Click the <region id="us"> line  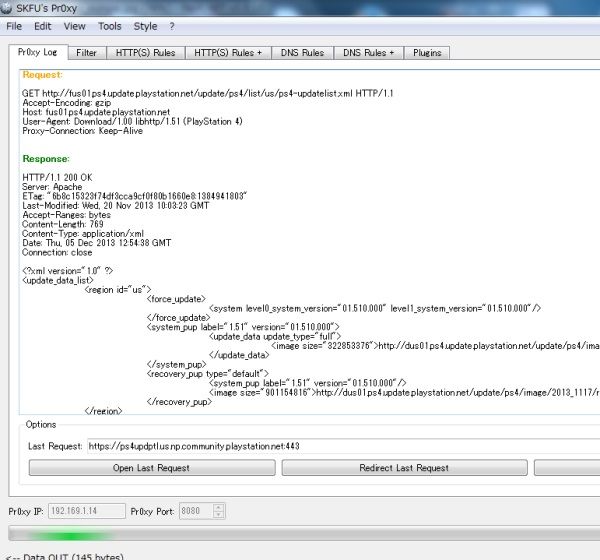point(118,290)
